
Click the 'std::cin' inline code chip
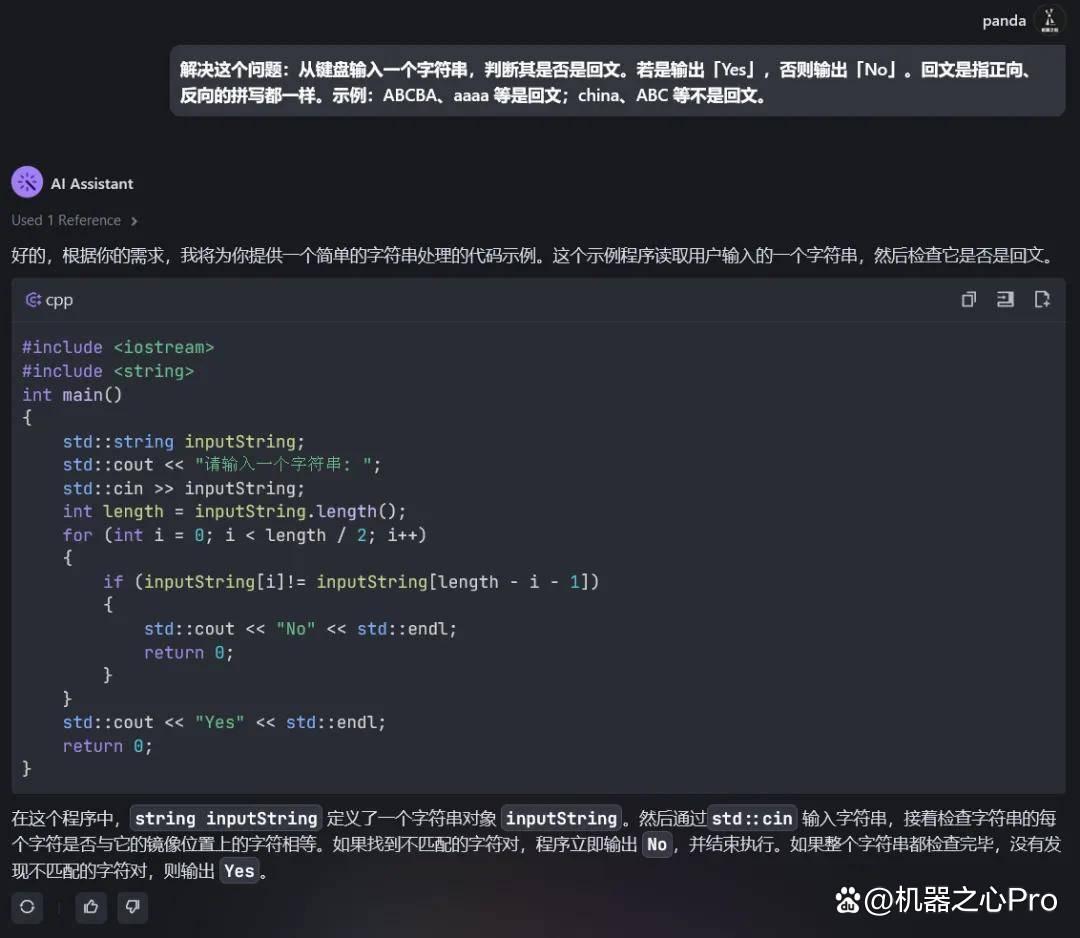point(751,818)
